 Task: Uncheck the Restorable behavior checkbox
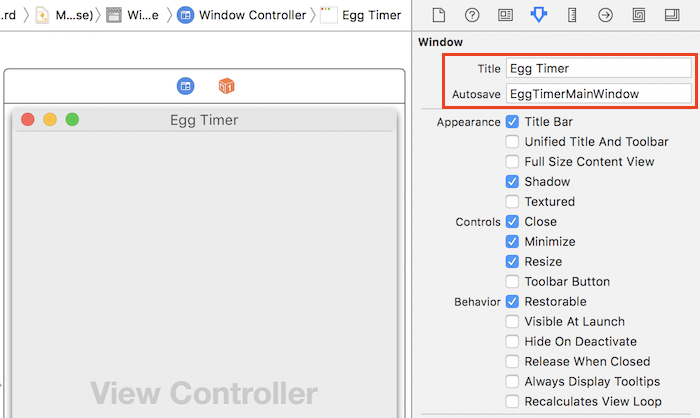click(x=513, y=302)
